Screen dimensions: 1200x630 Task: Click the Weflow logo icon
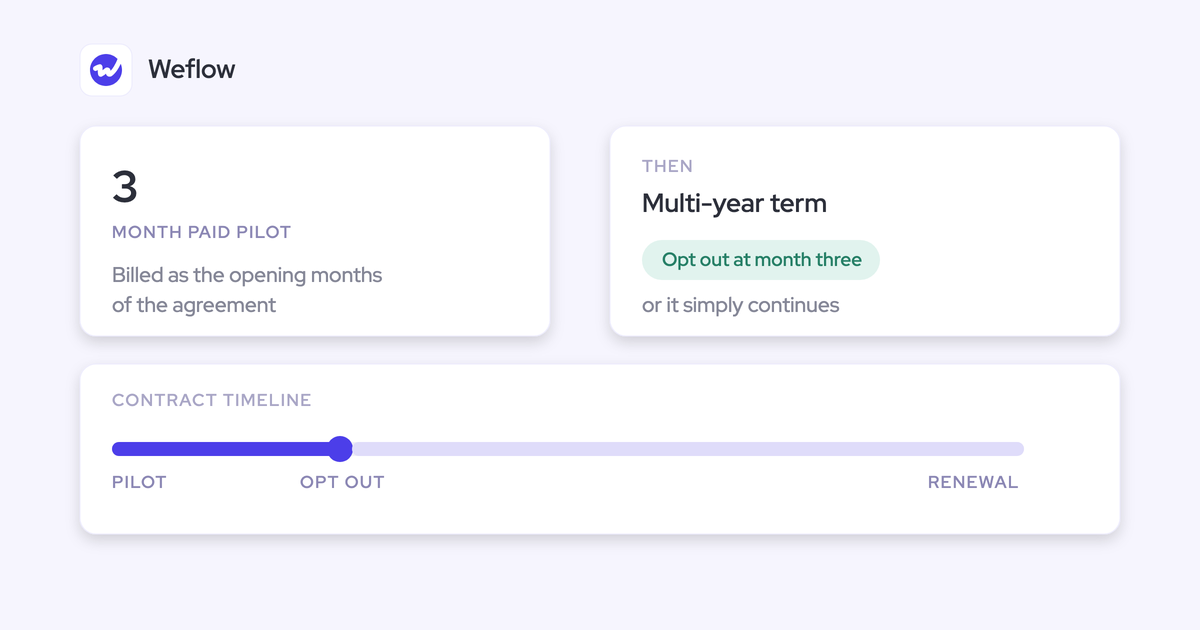tap(106, 70)
